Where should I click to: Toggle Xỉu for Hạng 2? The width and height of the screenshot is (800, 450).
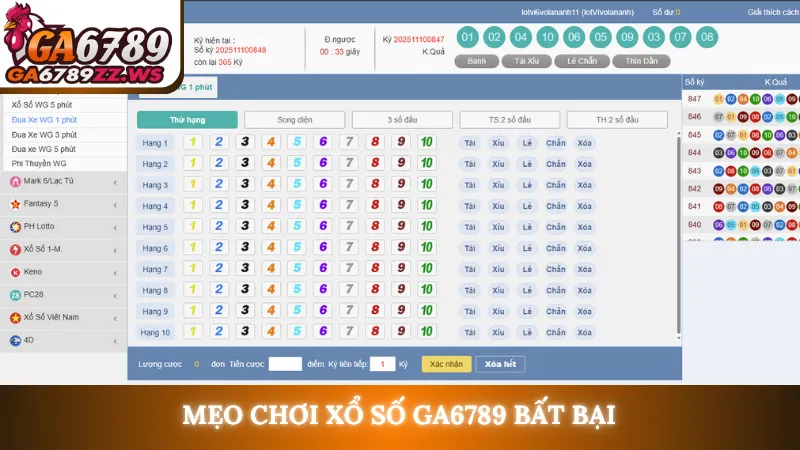(498, 164)
